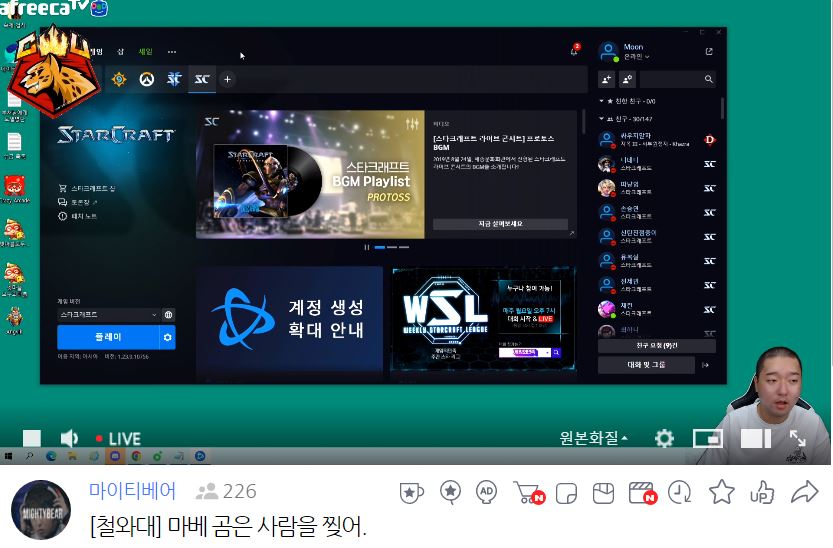
Task: Select the friend playing Diablo in the list
Action: coord(657,140)
